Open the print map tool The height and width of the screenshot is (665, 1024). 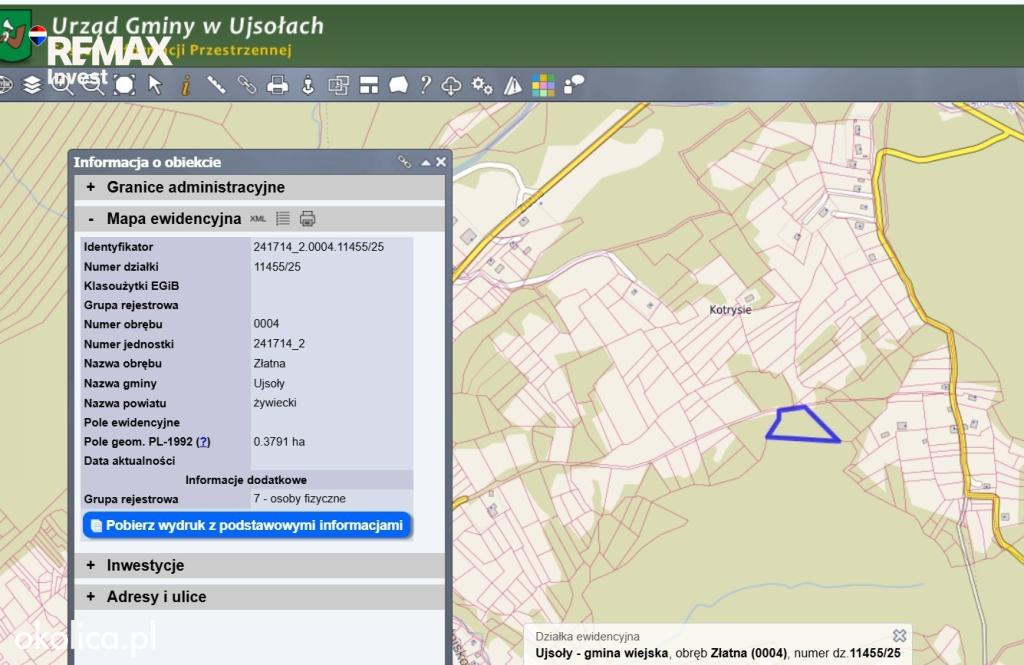[278, 85]
